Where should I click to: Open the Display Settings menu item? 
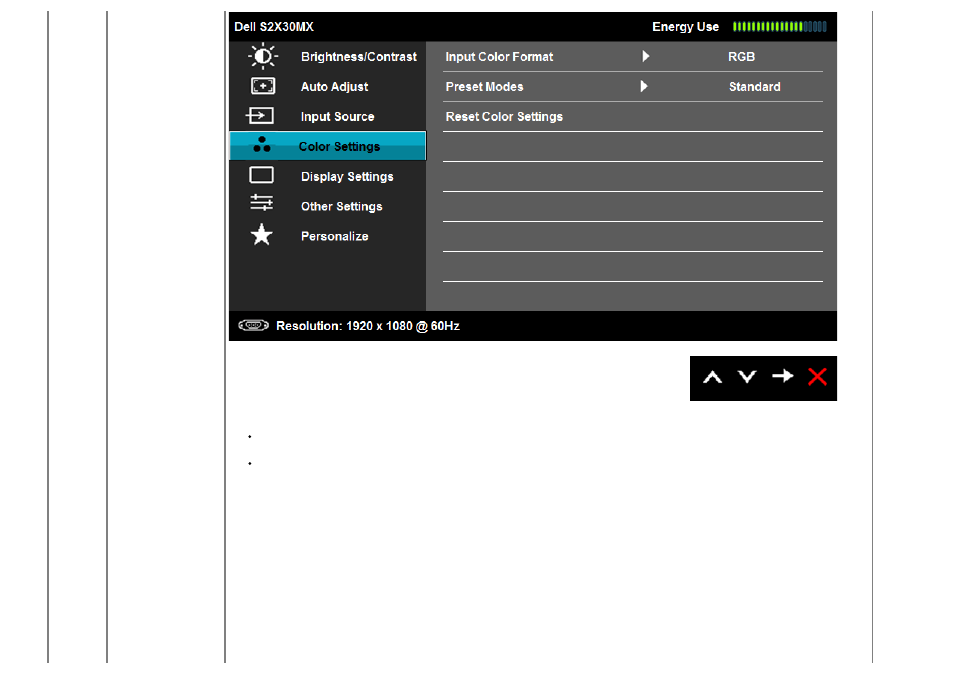pyautogui.click(x=347, y=176)
